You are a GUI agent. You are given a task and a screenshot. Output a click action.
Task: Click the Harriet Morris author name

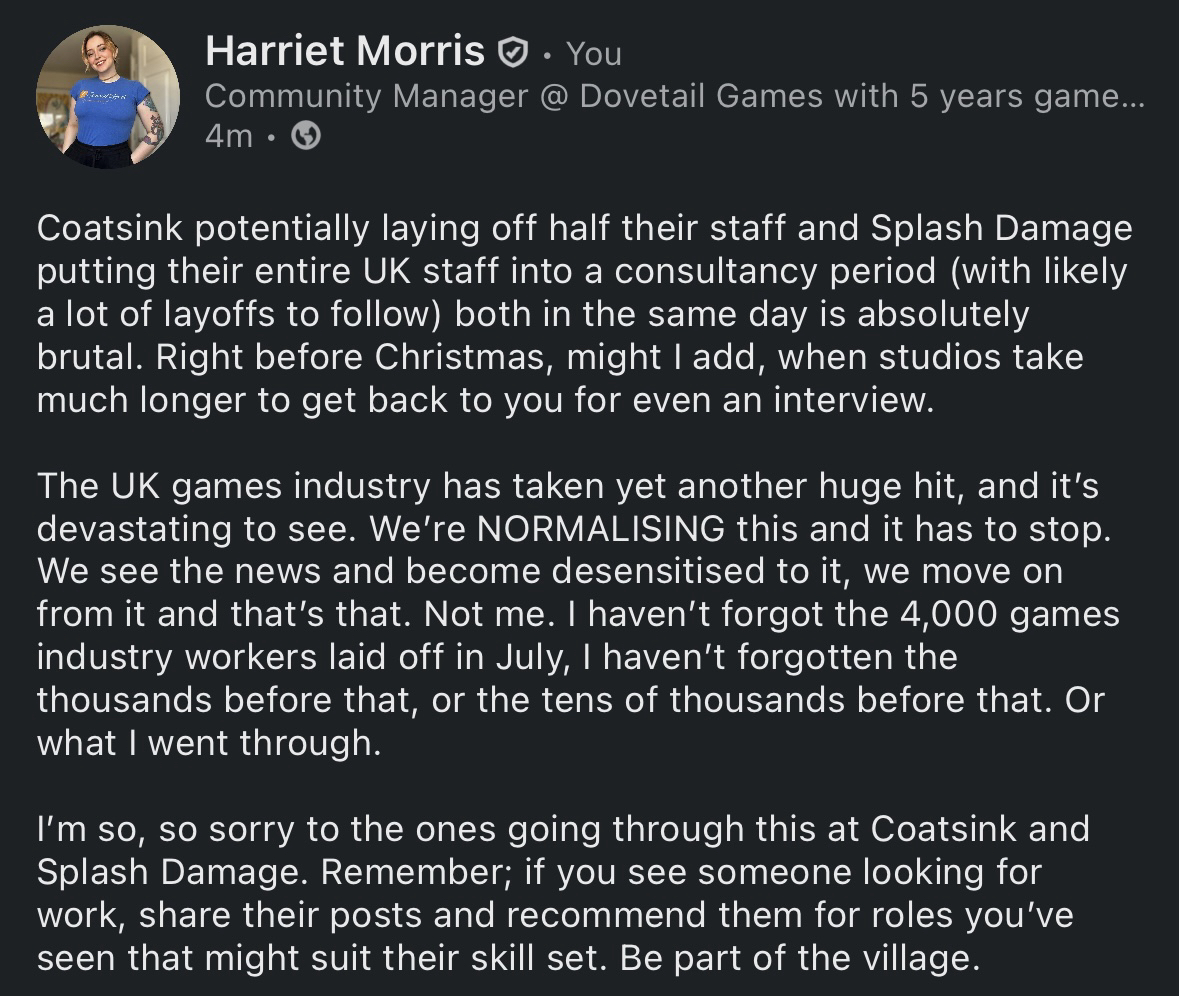tap(345, 51)
